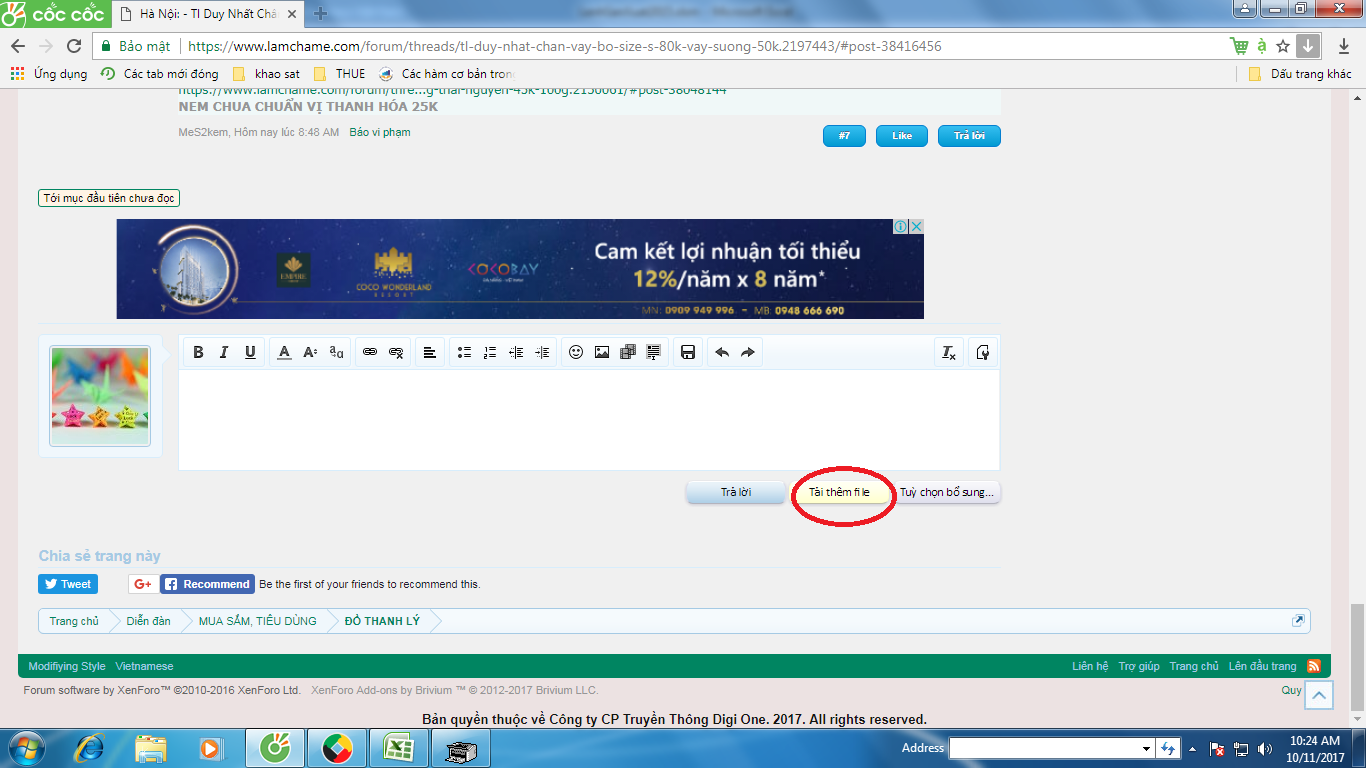Image resolution: width=1366 pixels, height=768 pixels.
Task: Open the font size dropdown
Action: [310, 352]
